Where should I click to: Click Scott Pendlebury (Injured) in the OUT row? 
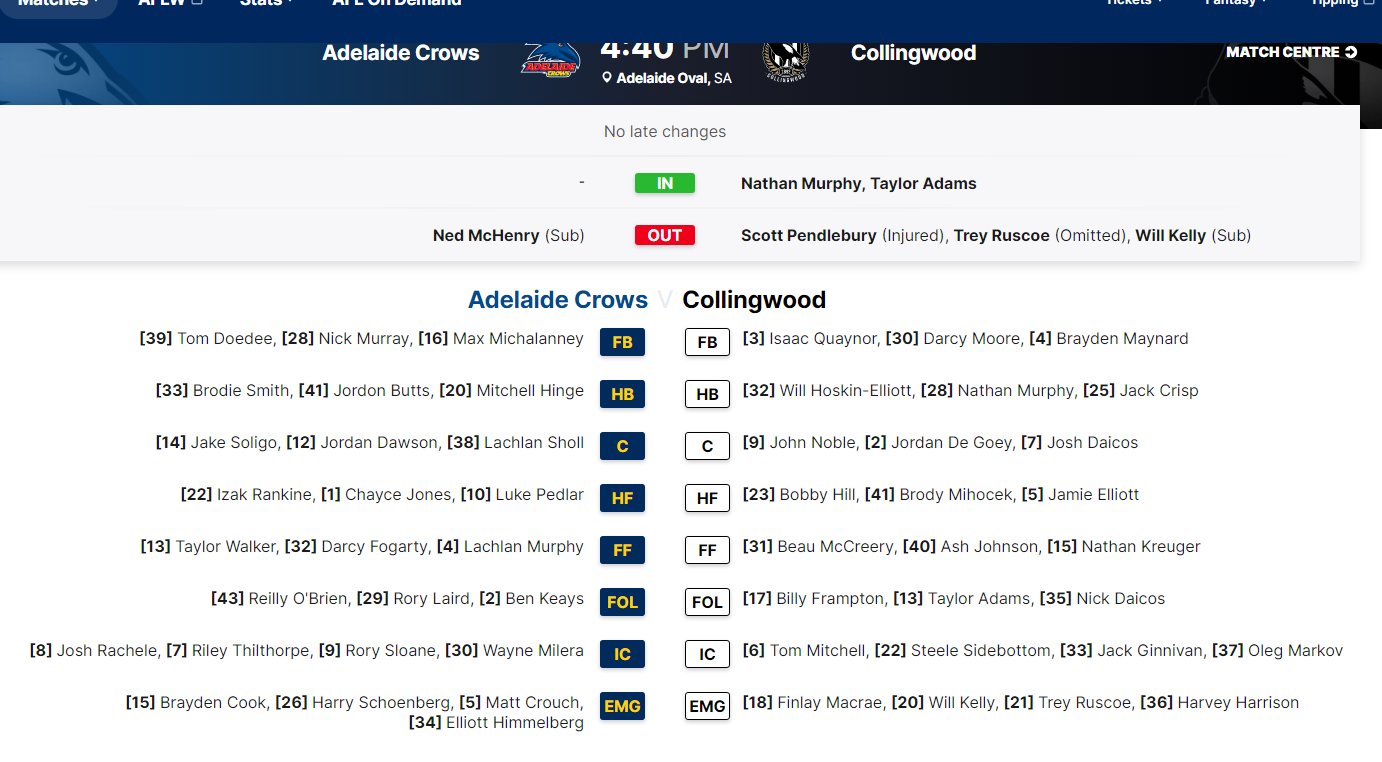[843, 235]
